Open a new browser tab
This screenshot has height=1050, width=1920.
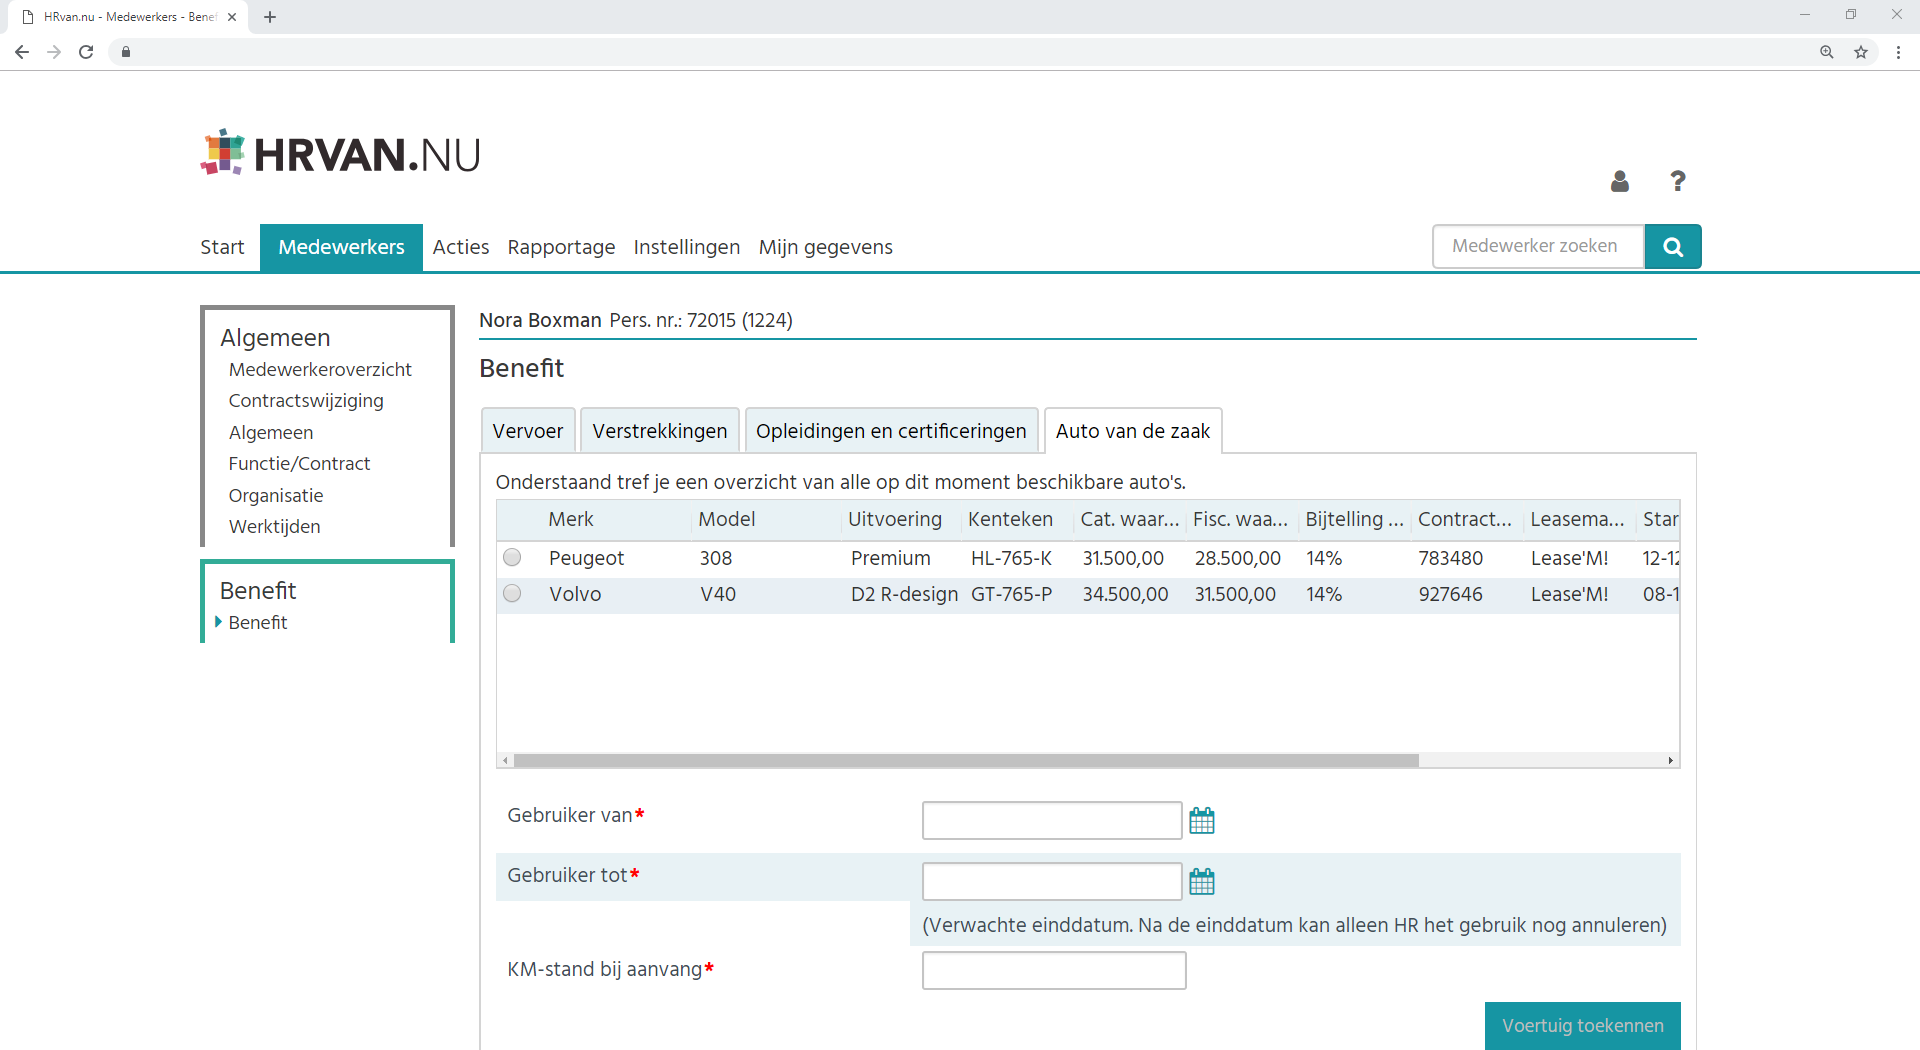tap(270, 17)
